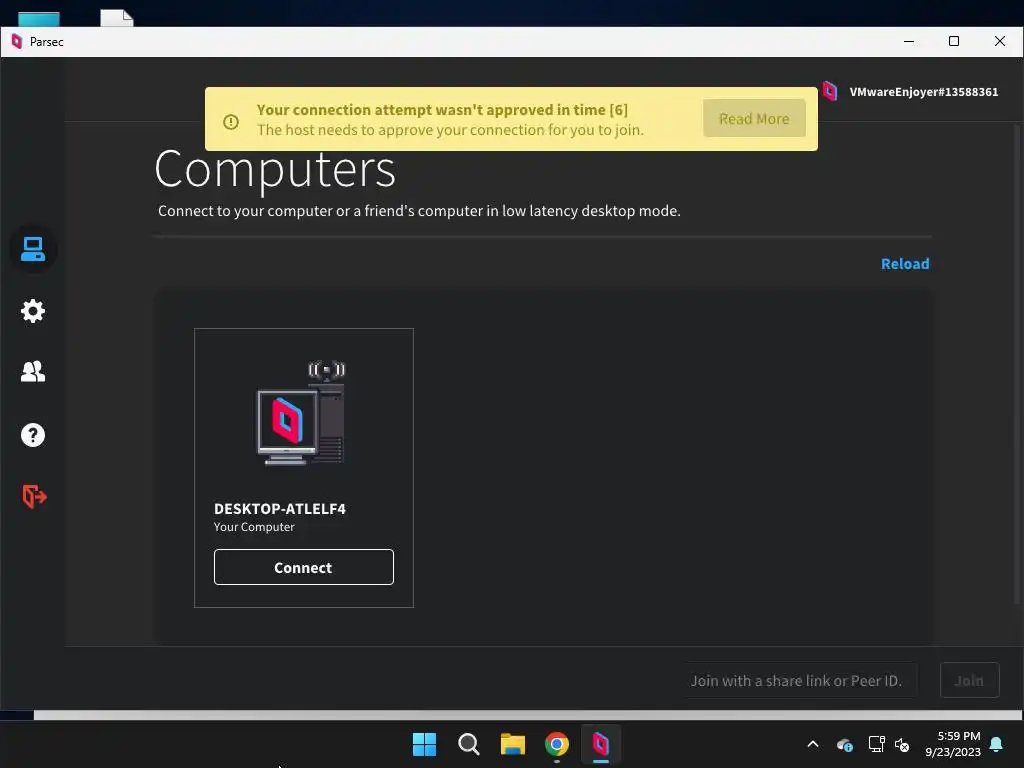This screenshot has width=1024, height=768.
Task: Open the Friends icon in sidebar
Action: [x=33, y=372]
